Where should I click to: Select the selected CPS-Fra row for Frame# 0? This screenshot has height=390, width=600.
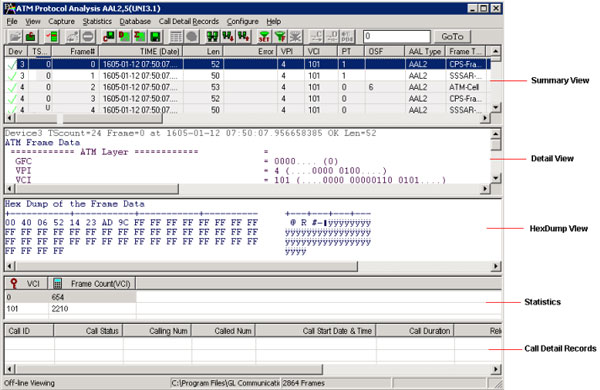pyautogui.click(x=248, y=64)
